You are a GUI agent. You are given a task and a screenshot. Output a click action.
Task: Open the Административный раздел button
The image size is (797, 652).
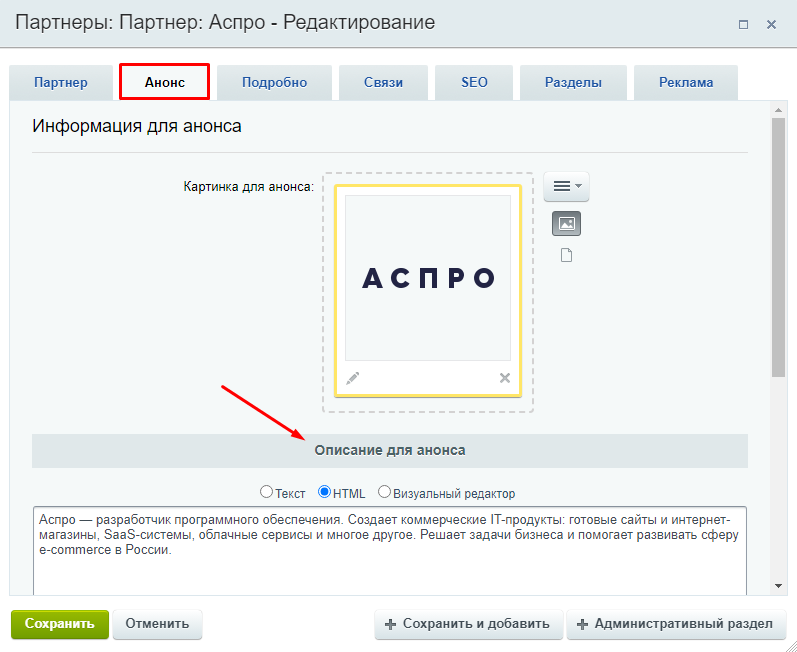coord(676,624)
